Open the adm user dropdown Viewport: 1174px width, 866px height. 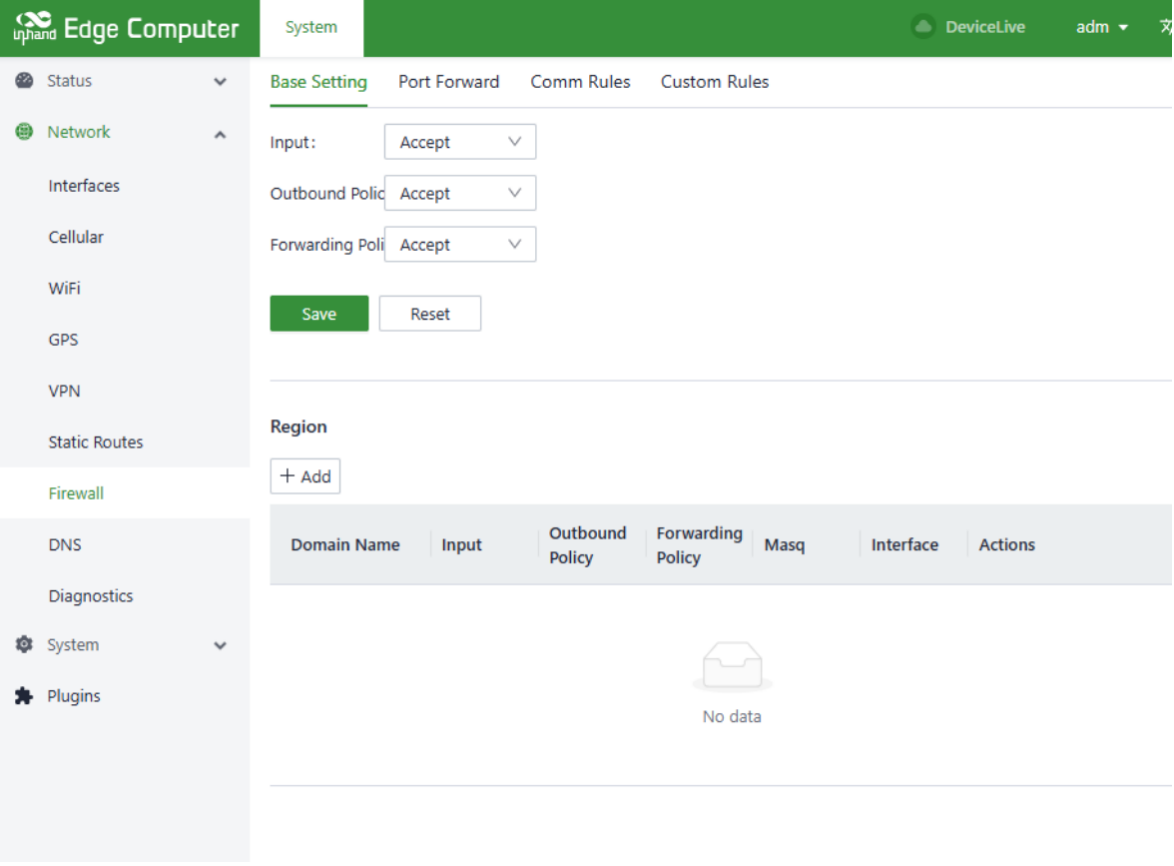pos(1102,27)
